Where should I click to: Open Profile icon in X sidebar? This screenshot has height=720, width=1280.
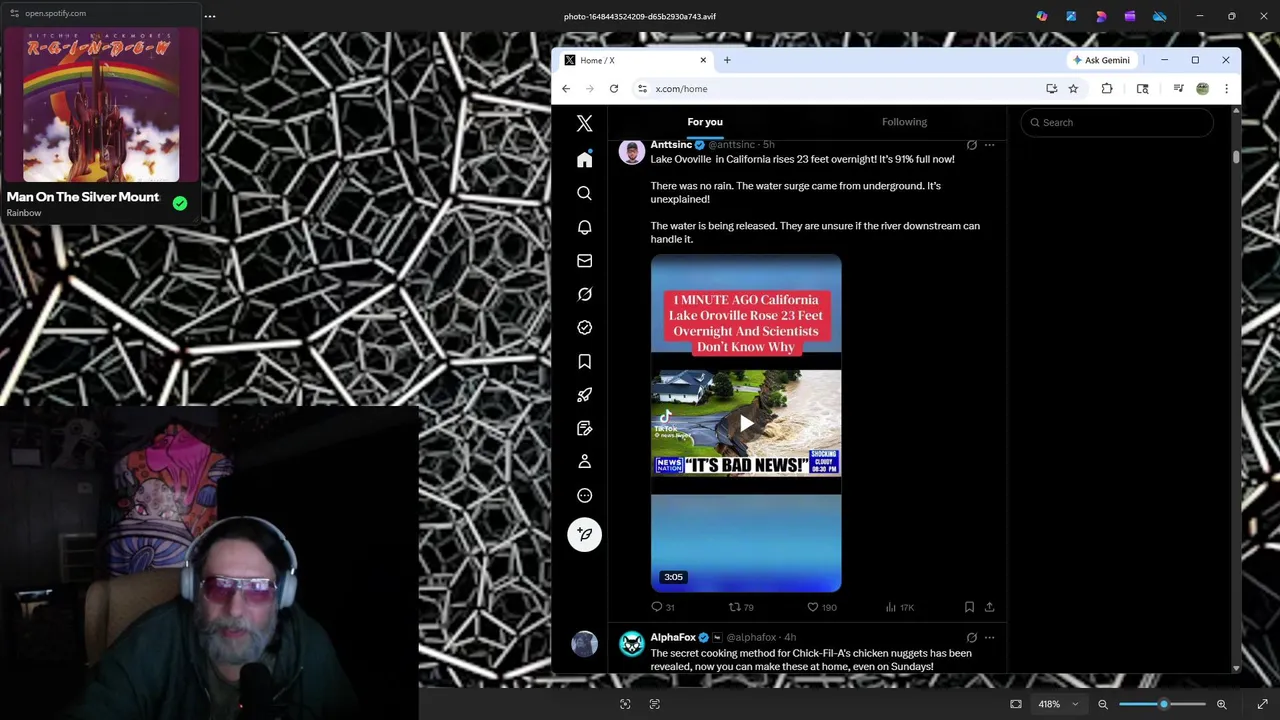click(584, 462)
